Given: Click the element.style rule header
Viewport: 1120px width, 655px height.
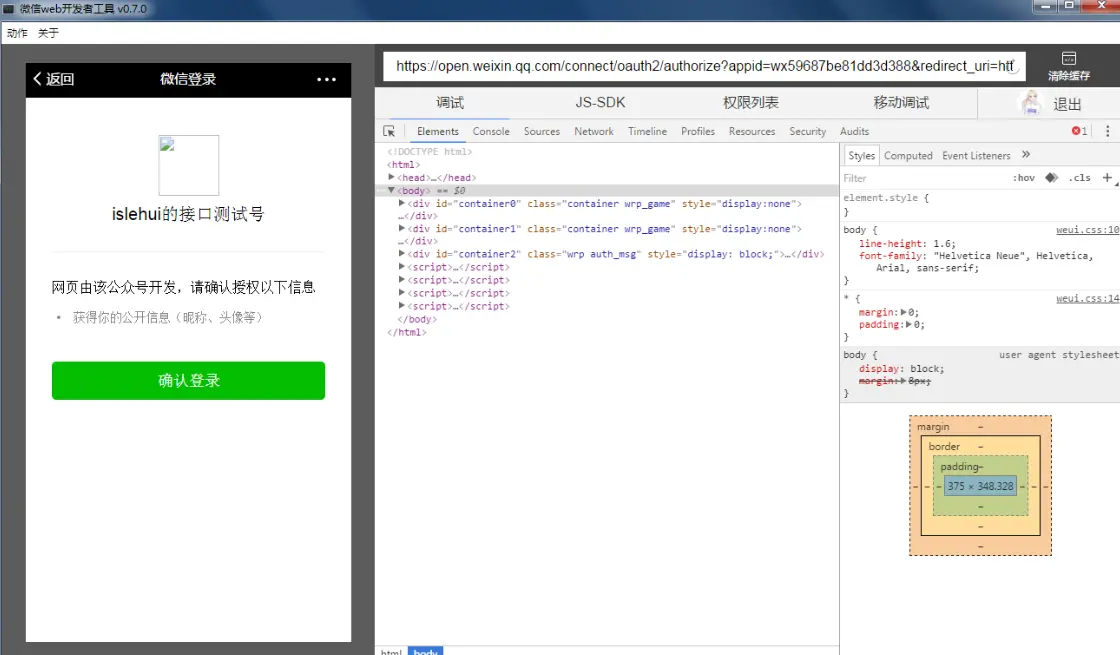Looking at the screenshot, I should click(x=886, y=198).
